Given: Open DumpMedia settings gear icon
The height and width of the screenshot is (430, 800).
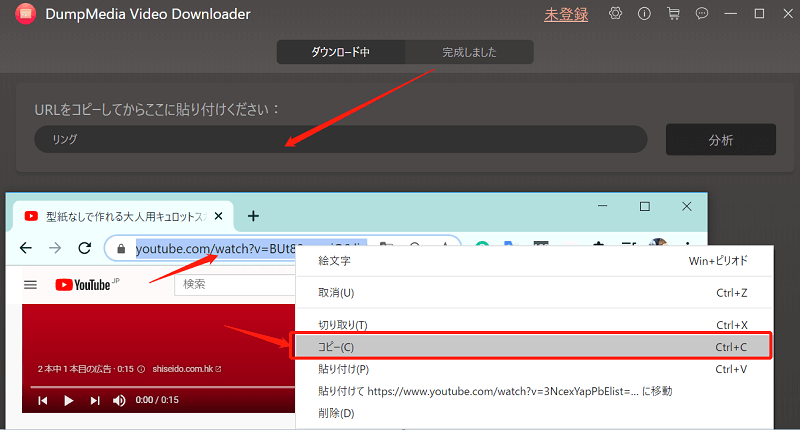Looking at the screenshot, I should click(x=615, y=14).
